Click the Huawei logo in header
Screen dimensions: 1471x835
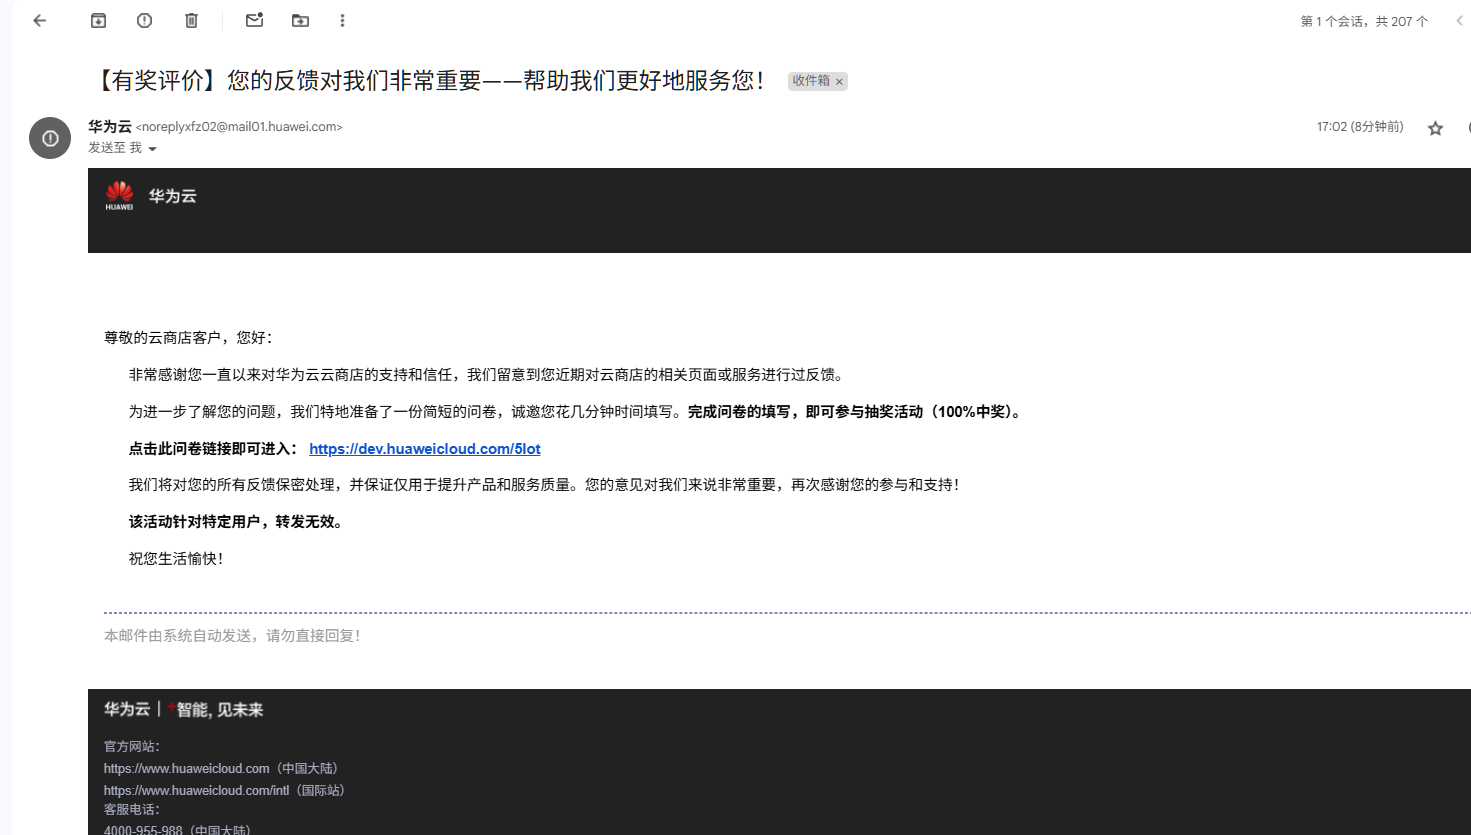click(119, 195)
